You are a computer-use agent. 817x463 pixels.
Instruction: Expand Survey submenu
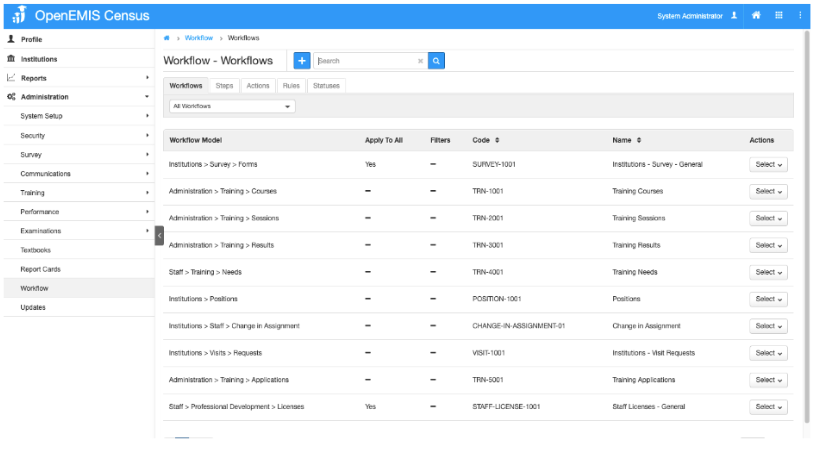147,154
